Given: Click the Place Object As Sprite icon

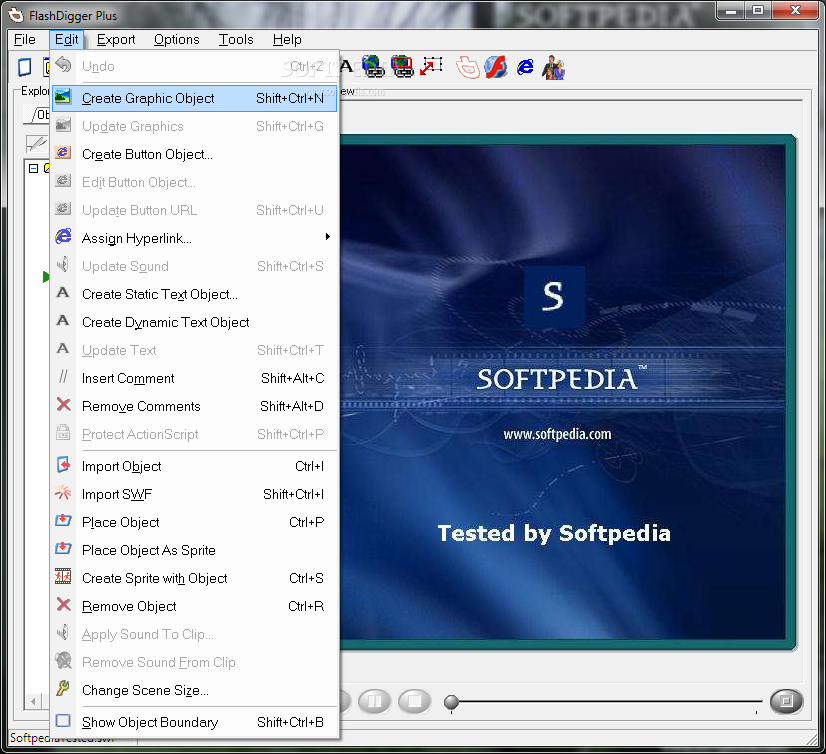Looking at the screenshot, I should (x=63, y=548).
